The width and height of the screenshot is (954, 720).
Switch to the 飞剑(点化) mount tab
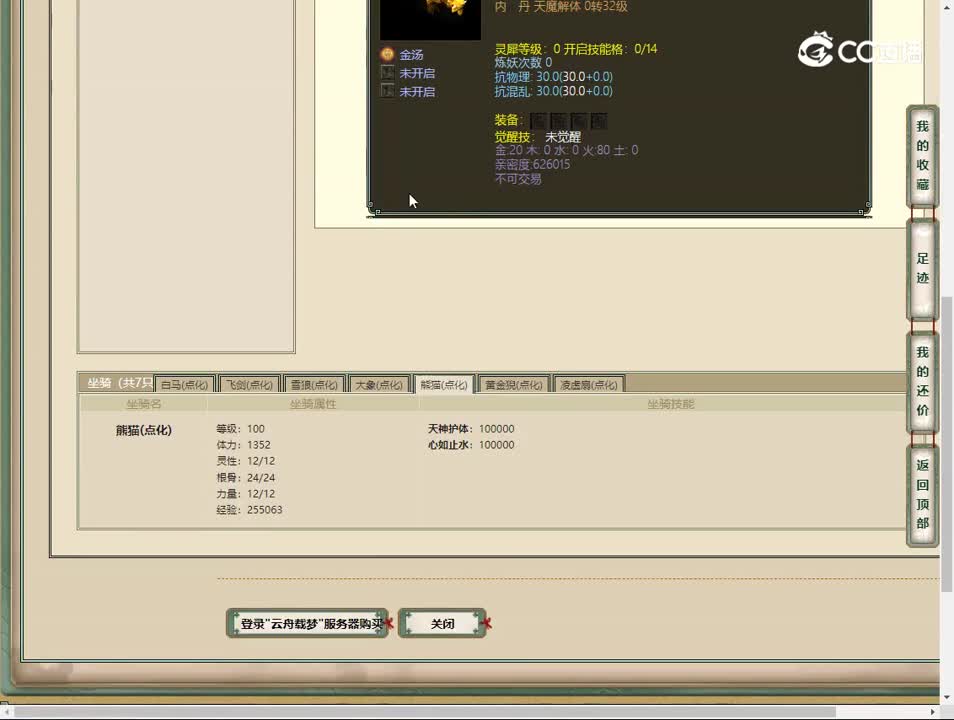coord(249,385)
